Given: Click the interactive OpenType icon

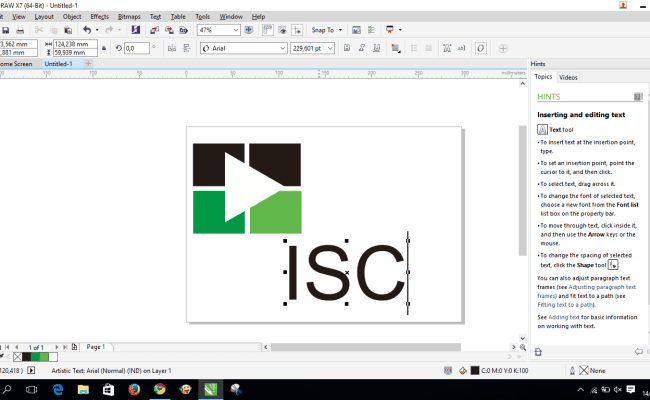Looking at the screenshot, I should pyautogui.click(x=480, y=48).
